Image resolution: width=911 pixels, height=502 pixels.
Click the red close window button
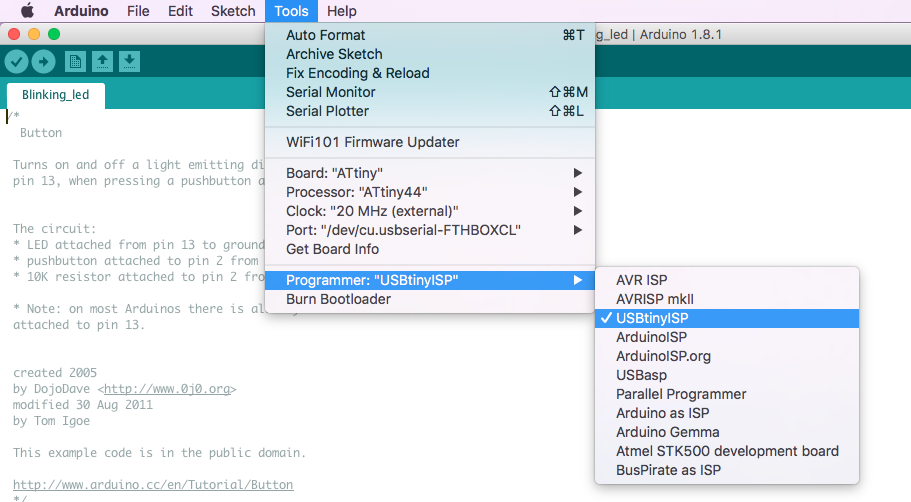coord(15,34)
